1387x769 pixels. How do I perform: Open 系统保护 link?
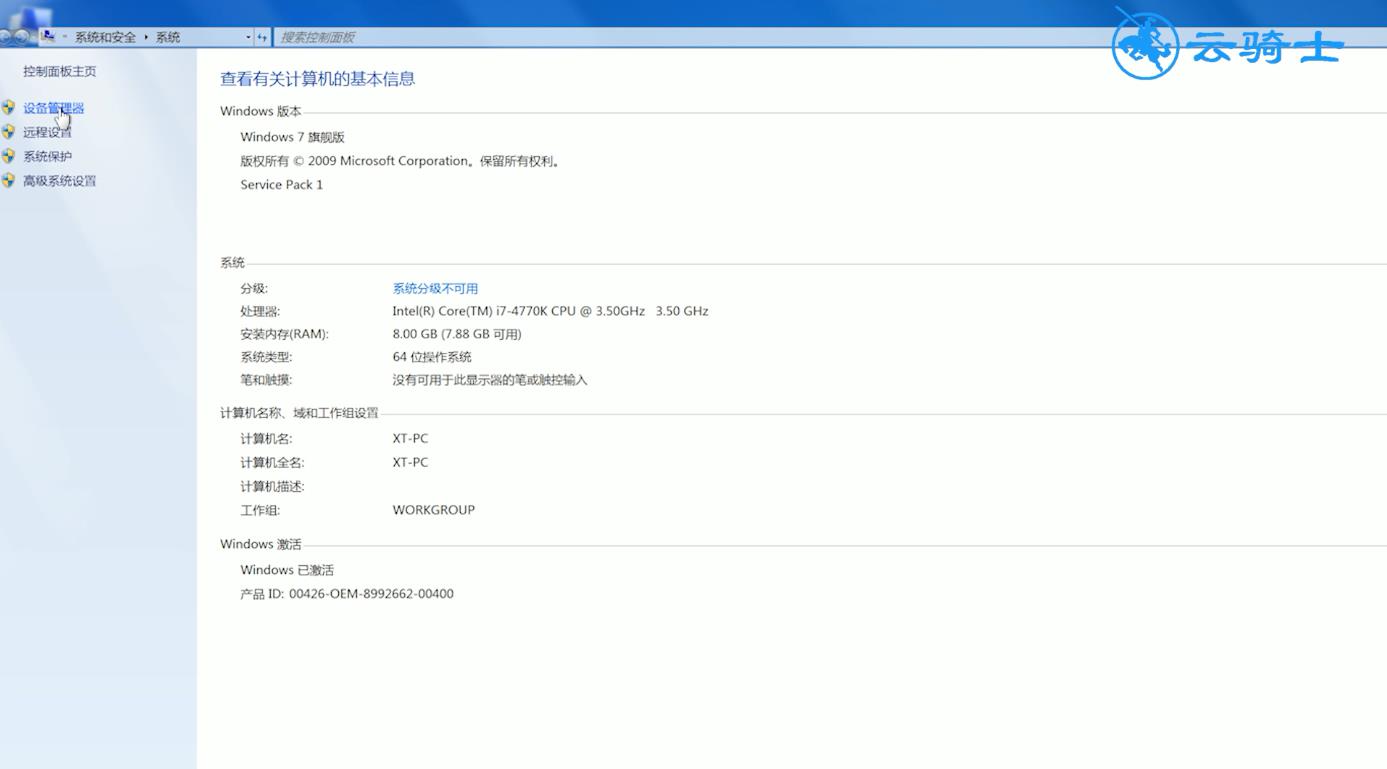[x=47, y=156]
